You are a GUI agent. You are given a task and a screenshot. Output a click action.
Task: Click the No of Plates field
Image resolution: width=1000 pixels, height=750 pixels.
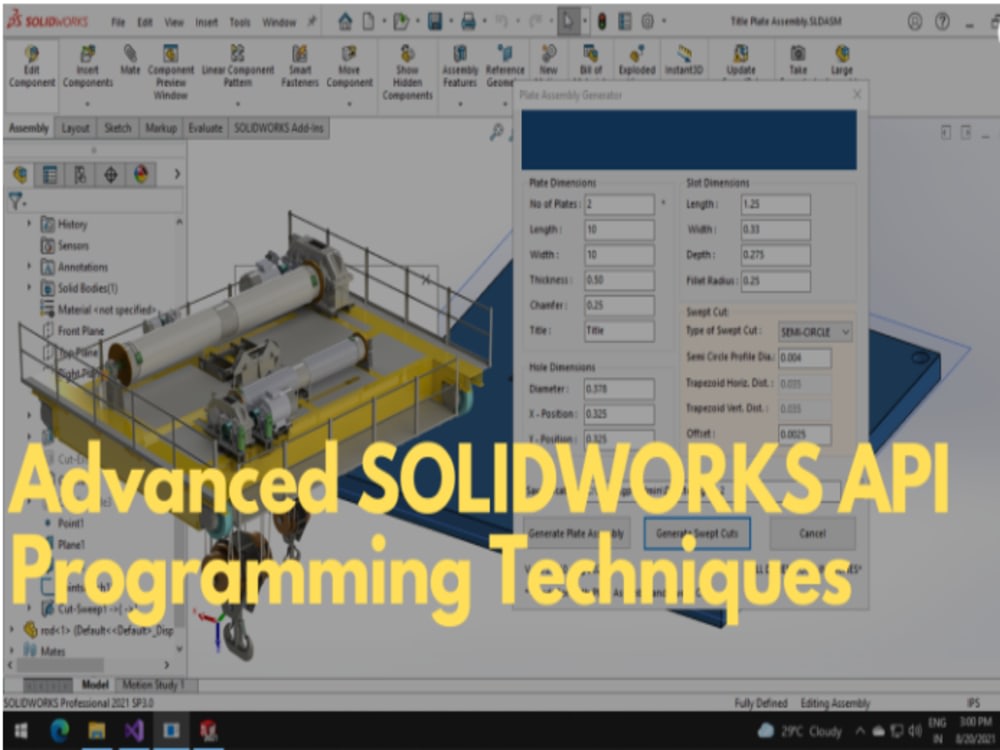click(x=619, y=204)
